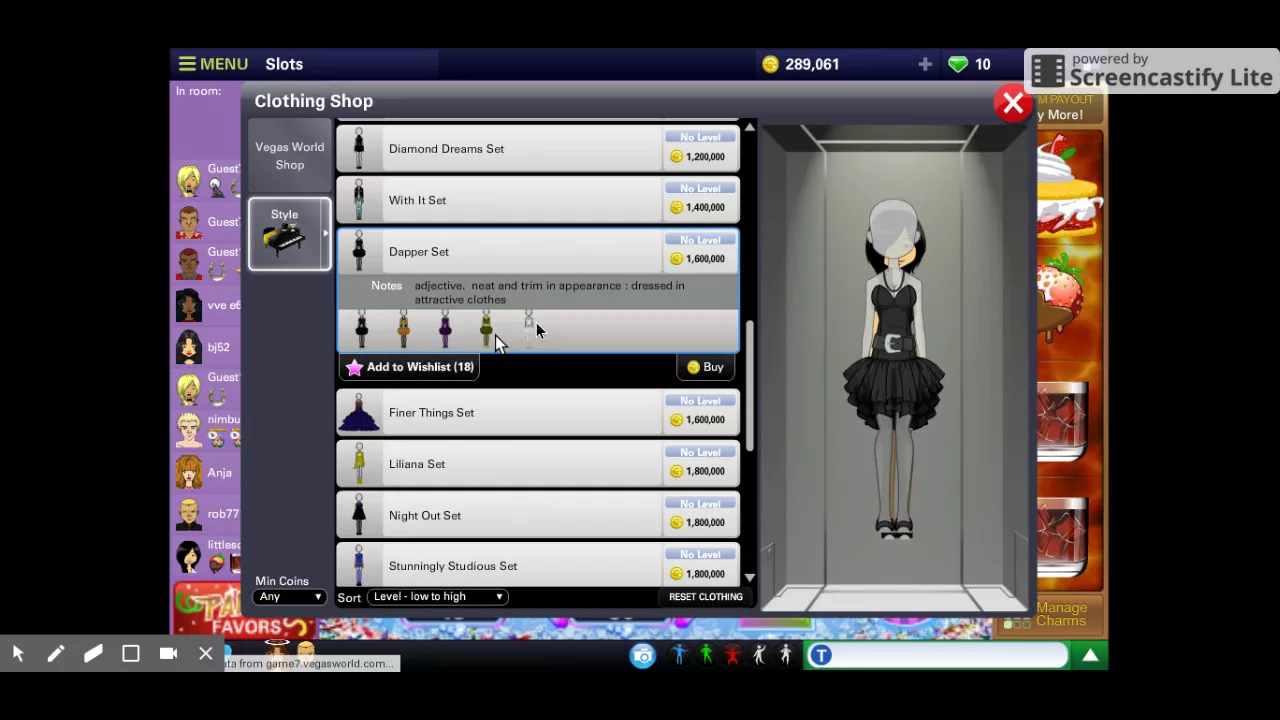Choose the green Dapper Set color variant

click(486, 329)
